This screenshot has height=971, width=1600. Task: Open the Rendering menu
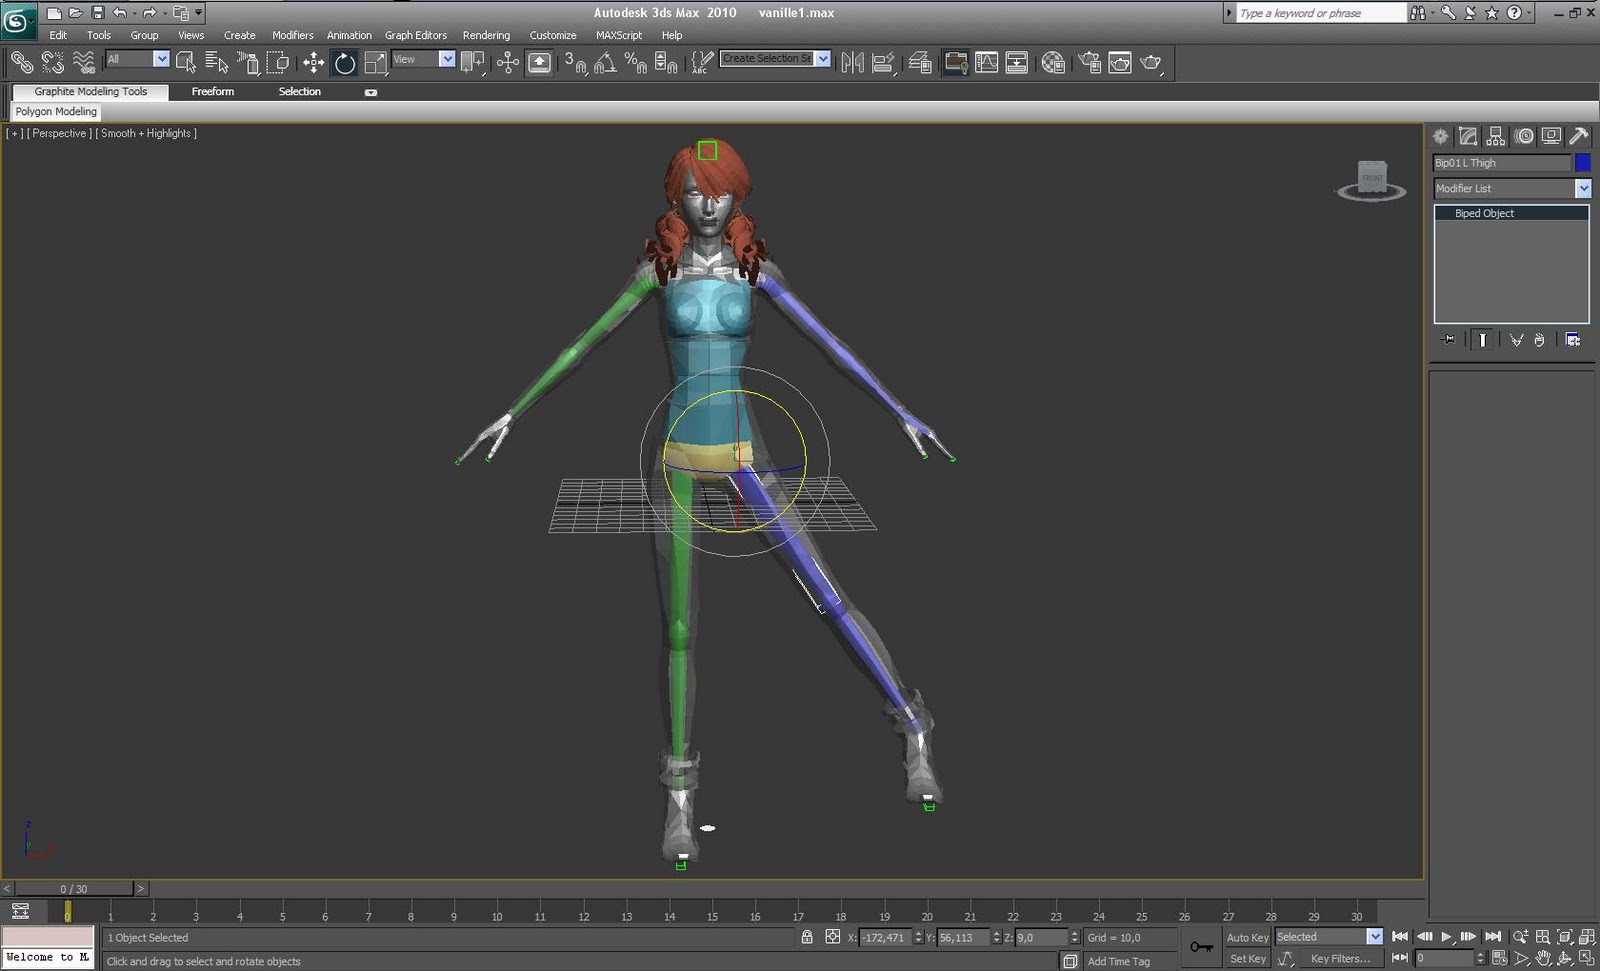pyautogui.click(x=486, y=35)
